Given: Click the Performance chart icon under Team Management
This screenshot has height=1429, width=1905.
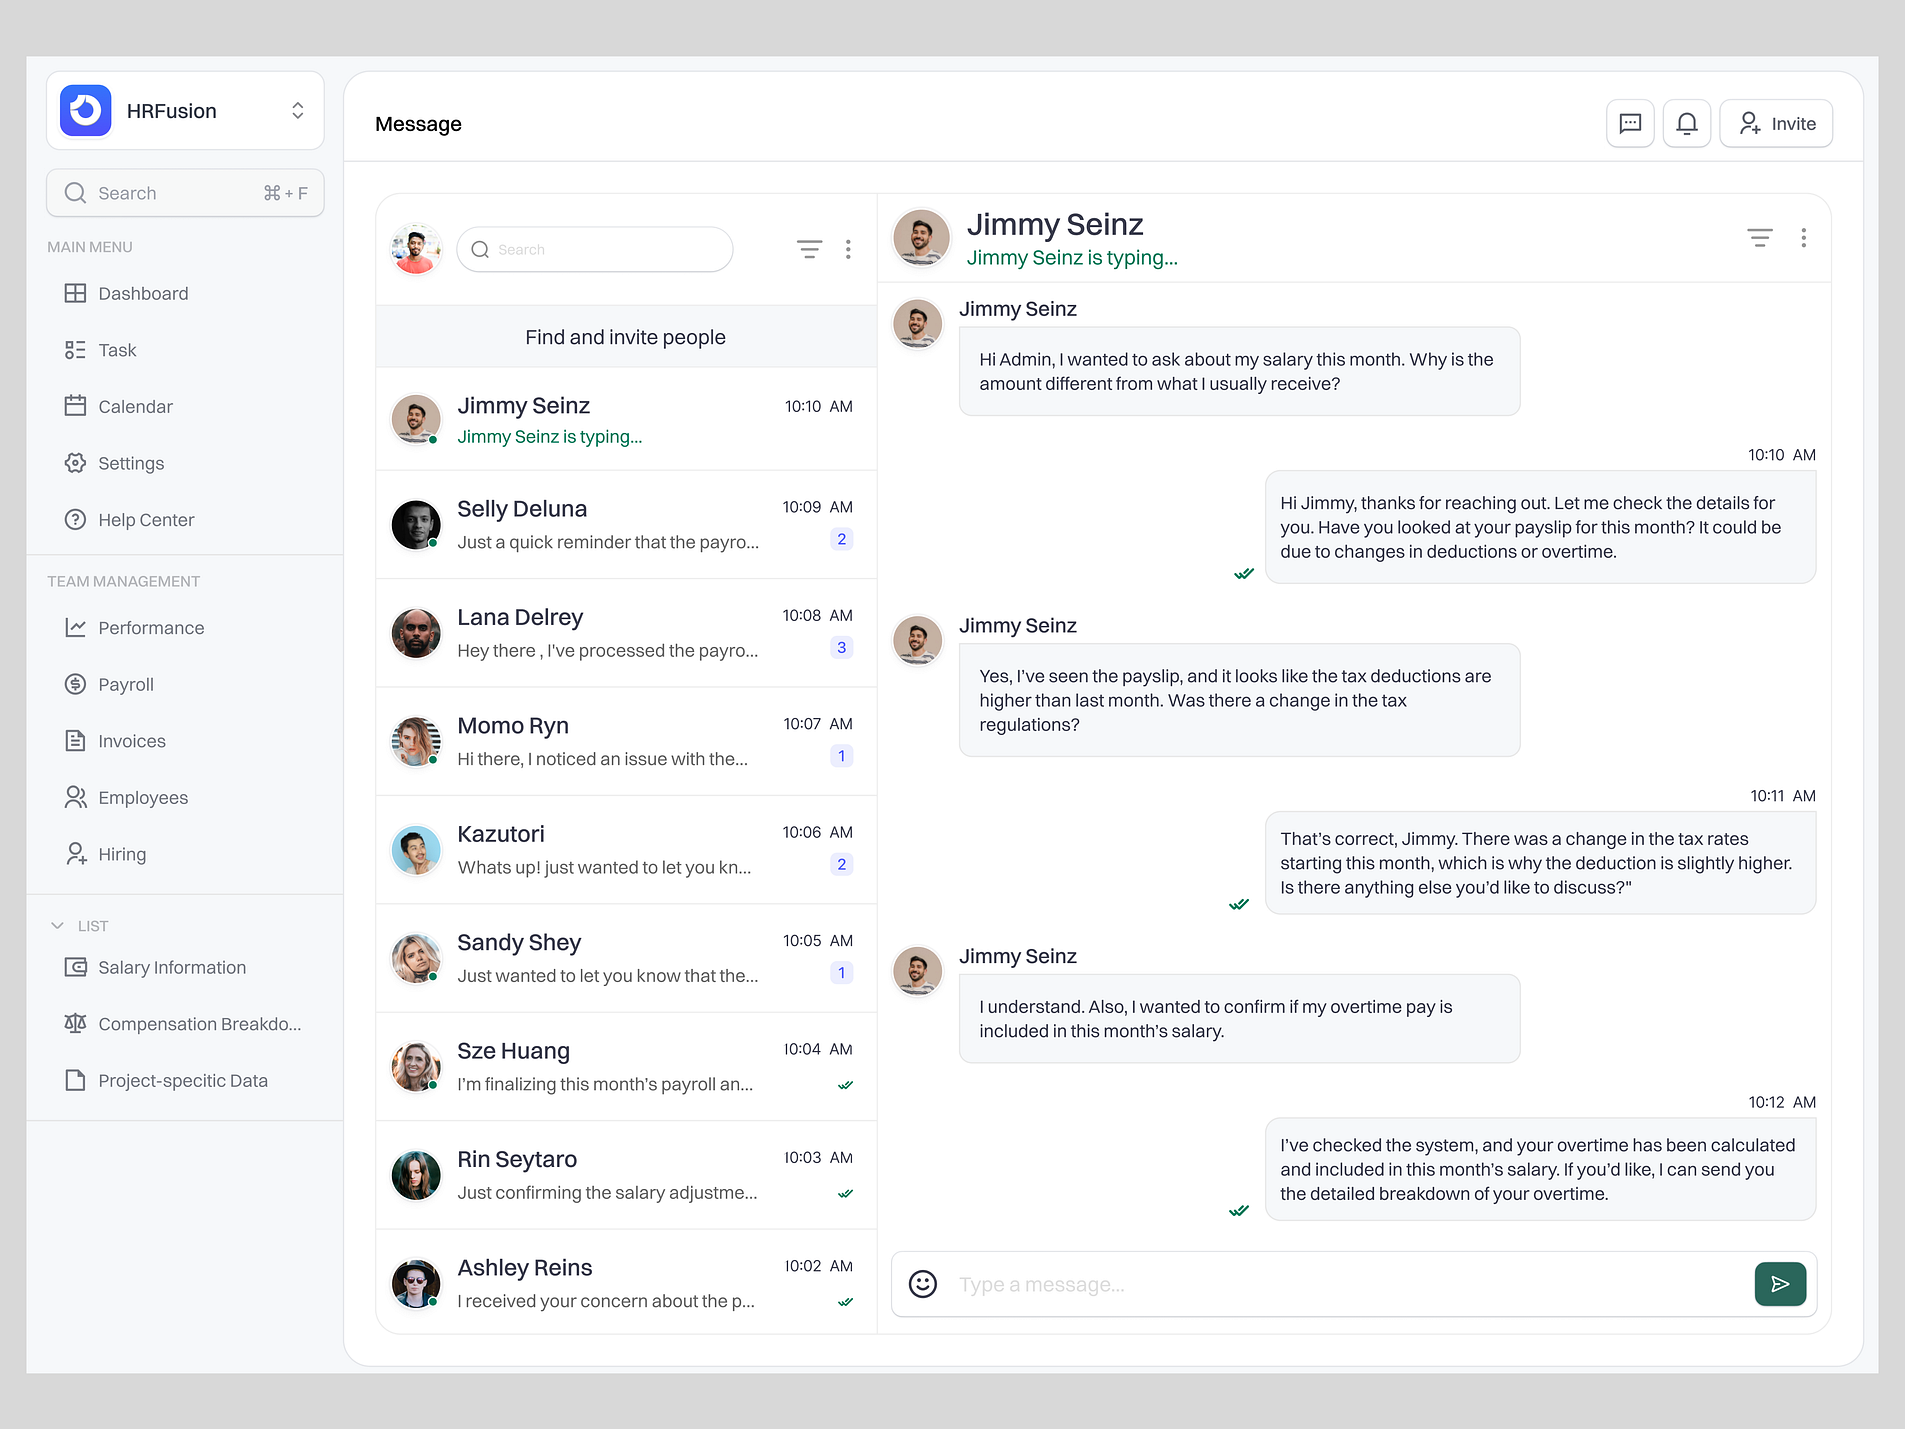Looking at the screenshot, I should 76,627.
